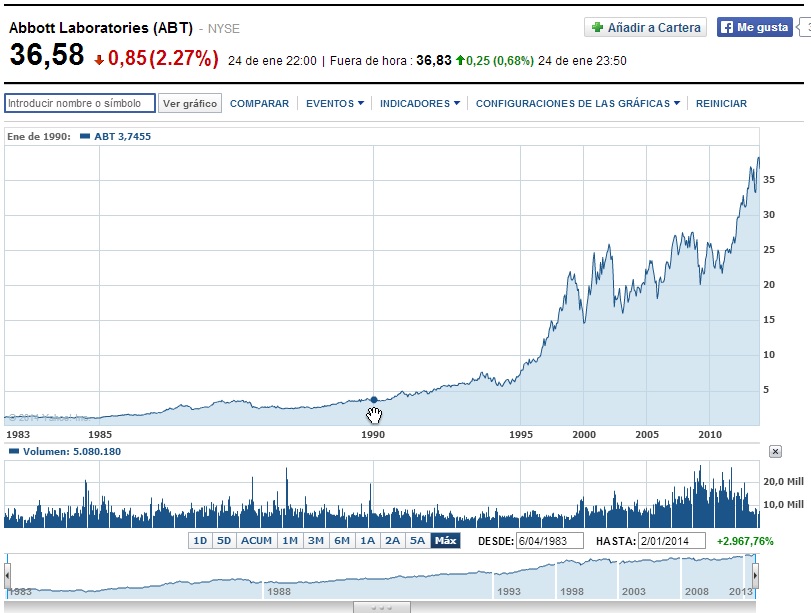Select the ACUM time range

[x=256, y=541]
